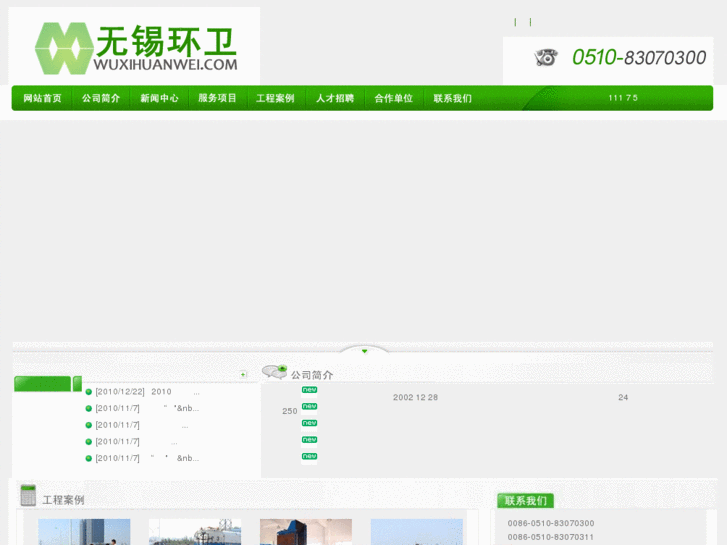Screen dimensions: 727x545
Task: Click the topmost green 'new' badge
Action: point(309,390)
